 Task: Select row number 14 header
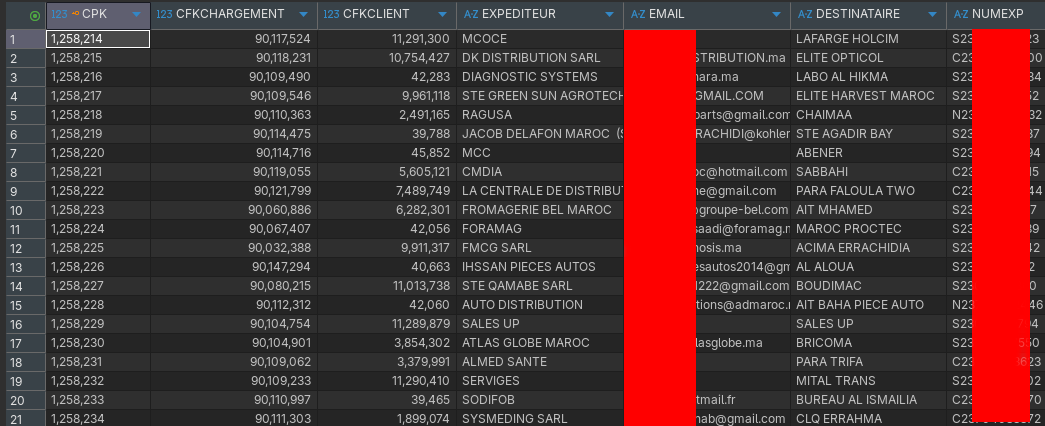pos(25,286)
